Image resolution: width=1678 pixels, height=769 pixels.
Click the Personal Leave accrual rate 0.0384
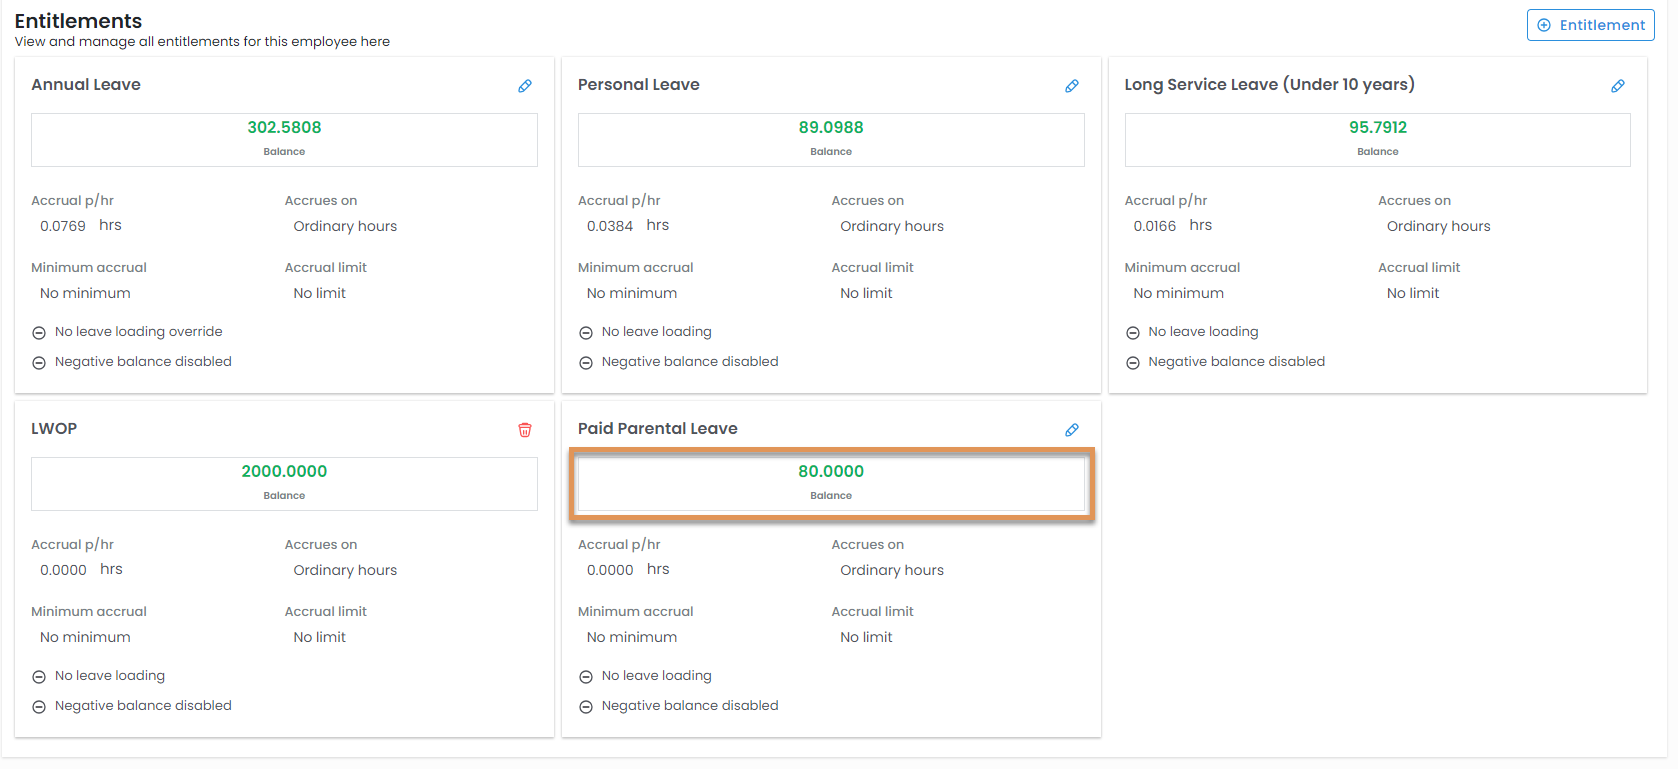pyautogui.click(x=610, y=226)
